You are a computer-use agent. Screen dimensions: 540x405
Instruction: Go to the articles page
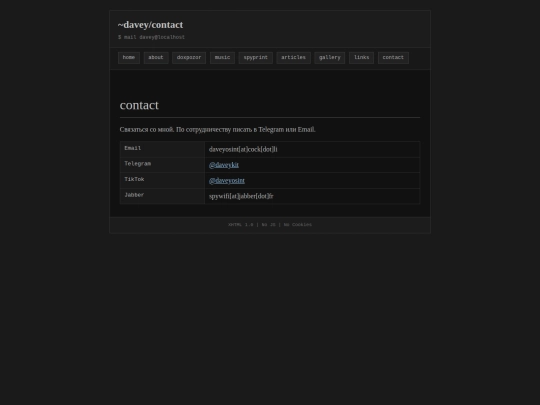pos(293,58)
